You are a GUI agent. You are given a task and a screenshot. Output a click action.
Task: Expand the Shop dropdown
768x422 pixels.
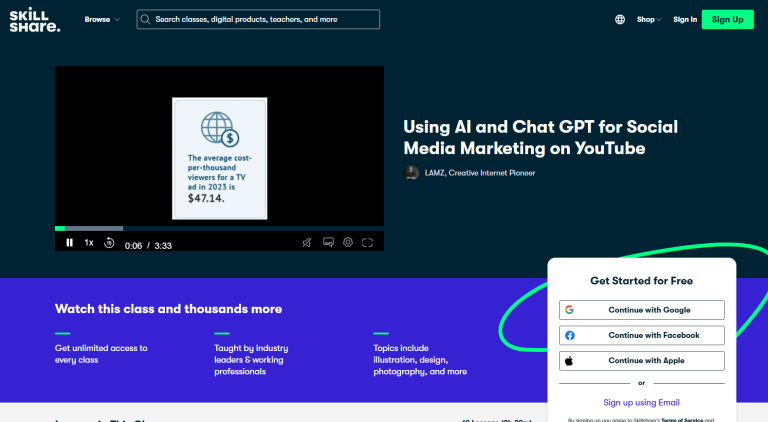point(649,20)
